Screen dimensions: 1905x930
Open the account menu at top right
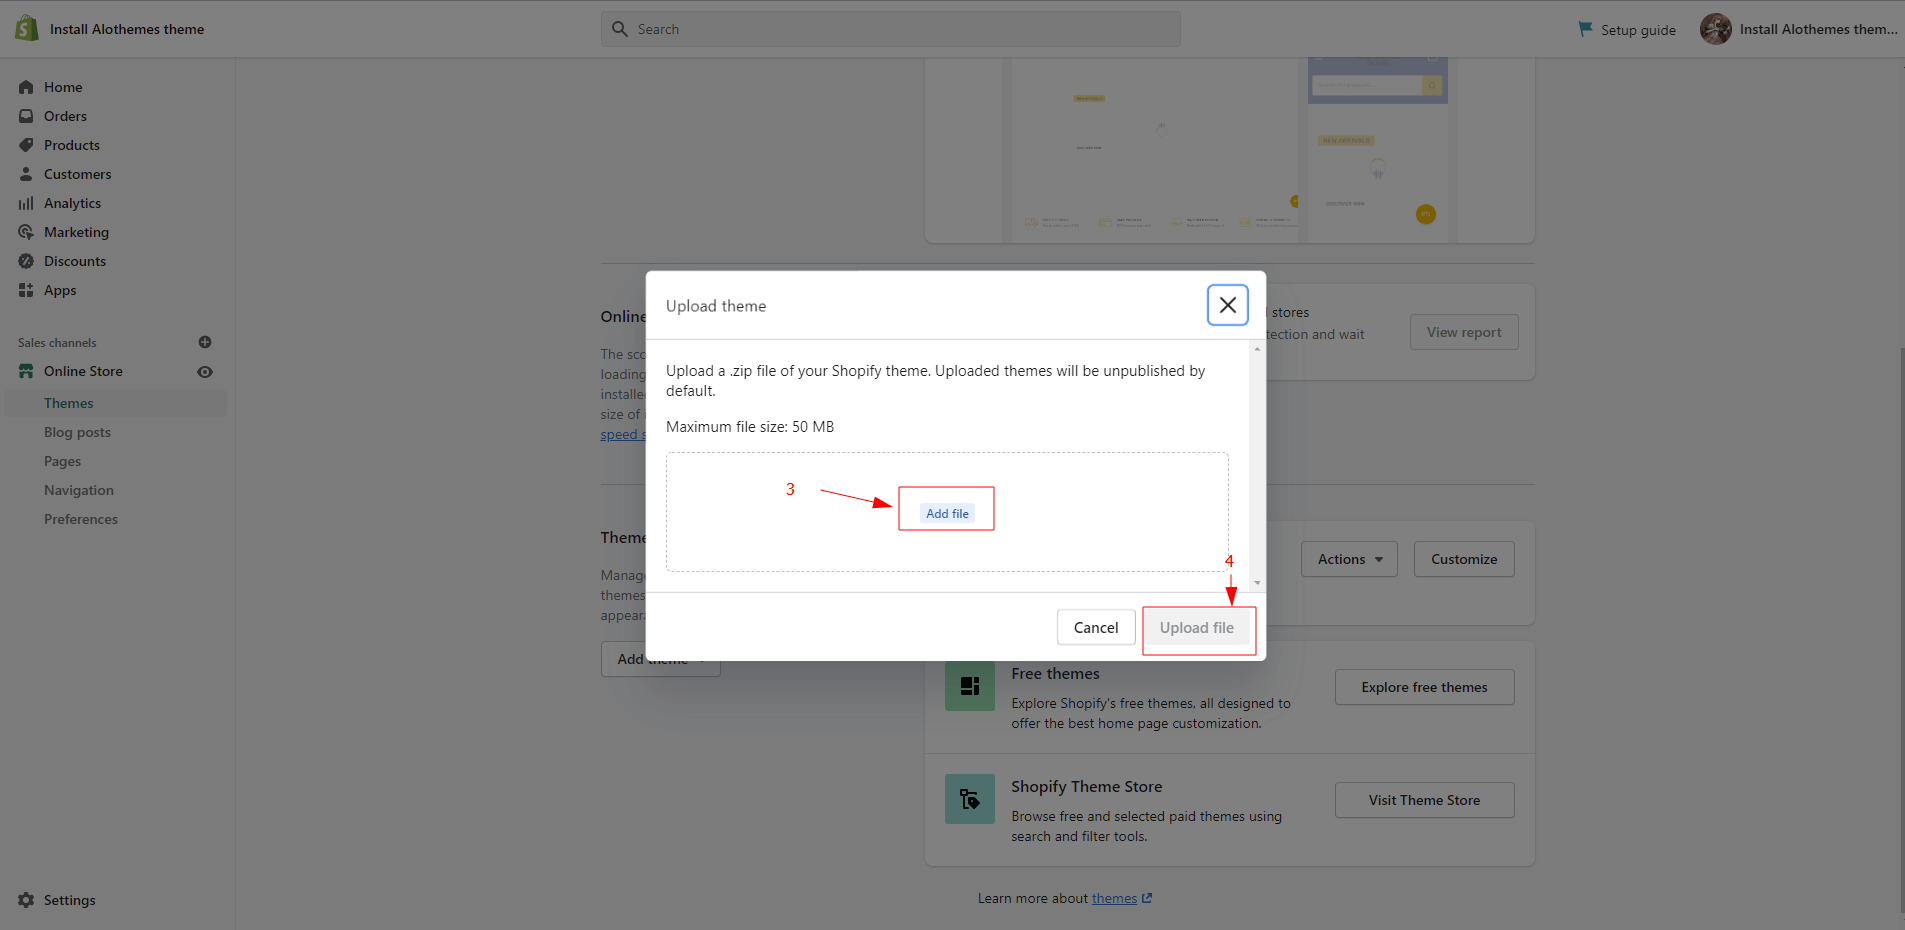click(x=1798, y=29)
